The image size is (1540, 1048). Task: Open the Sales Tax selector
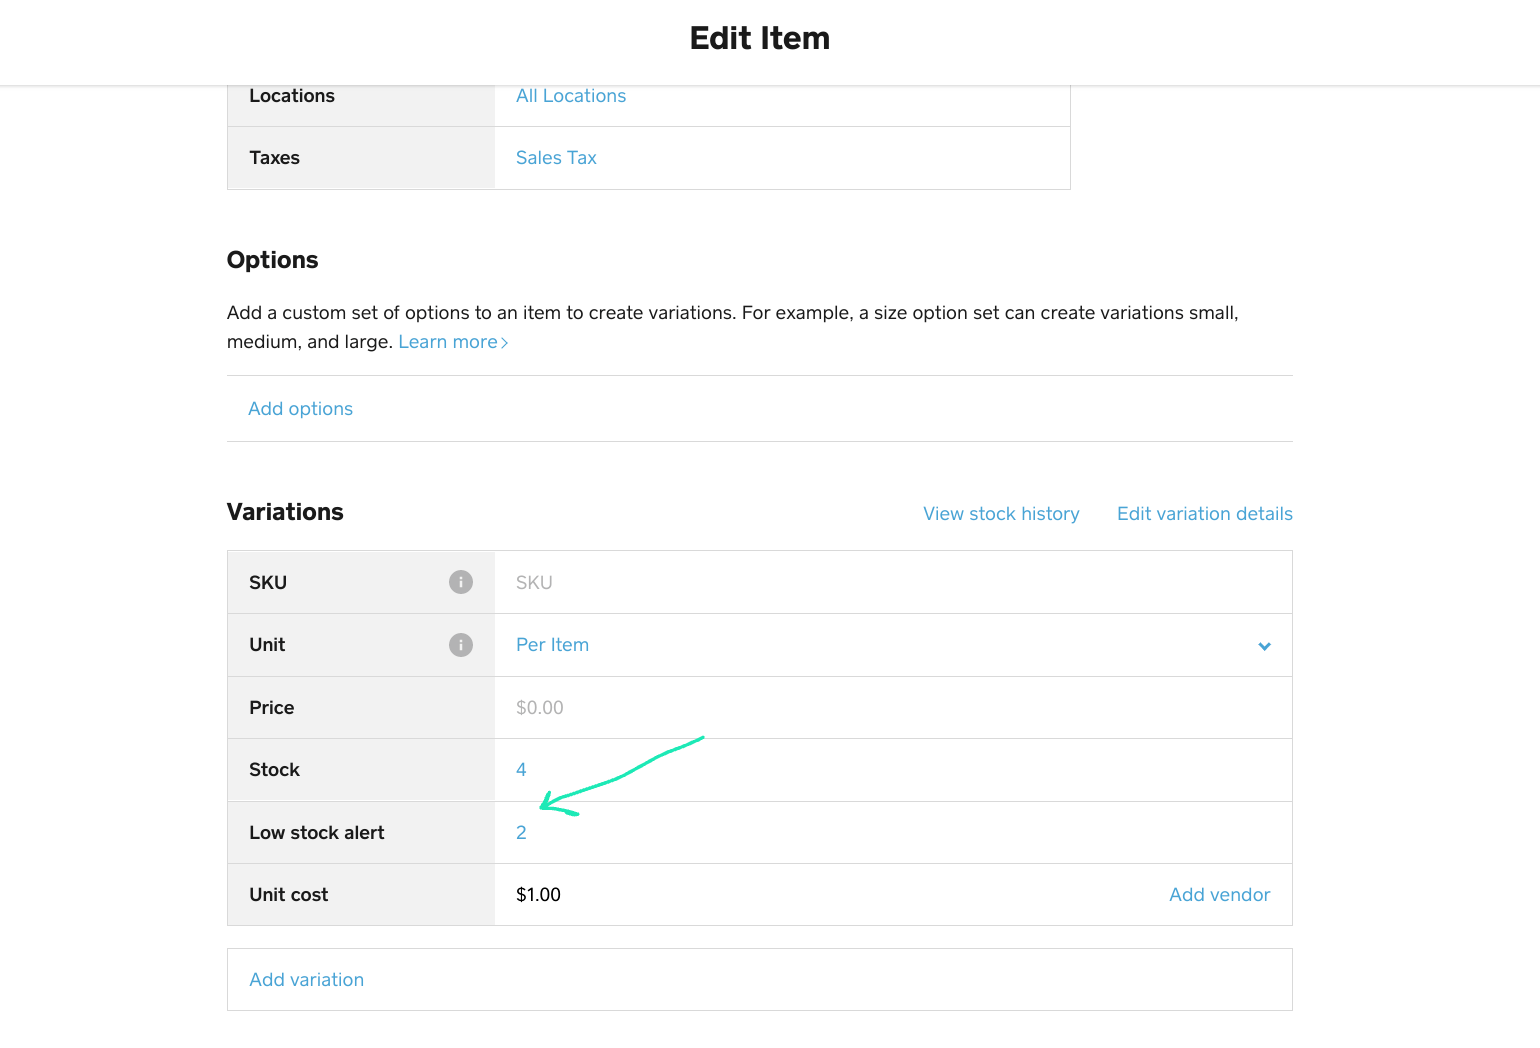(556, 158)
